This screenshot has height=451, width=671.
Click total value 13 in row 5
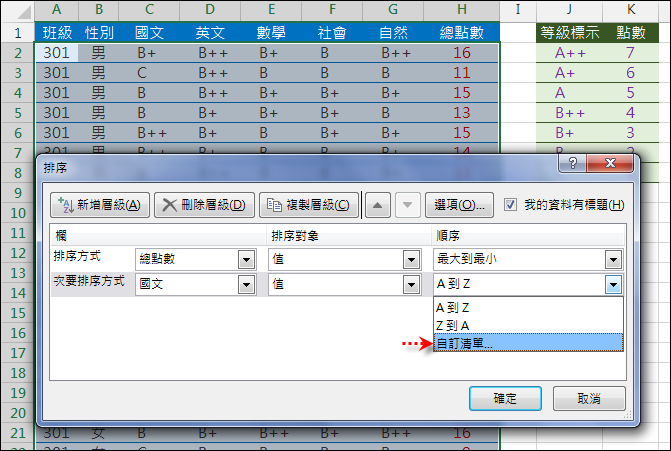[x=462, y=113]
